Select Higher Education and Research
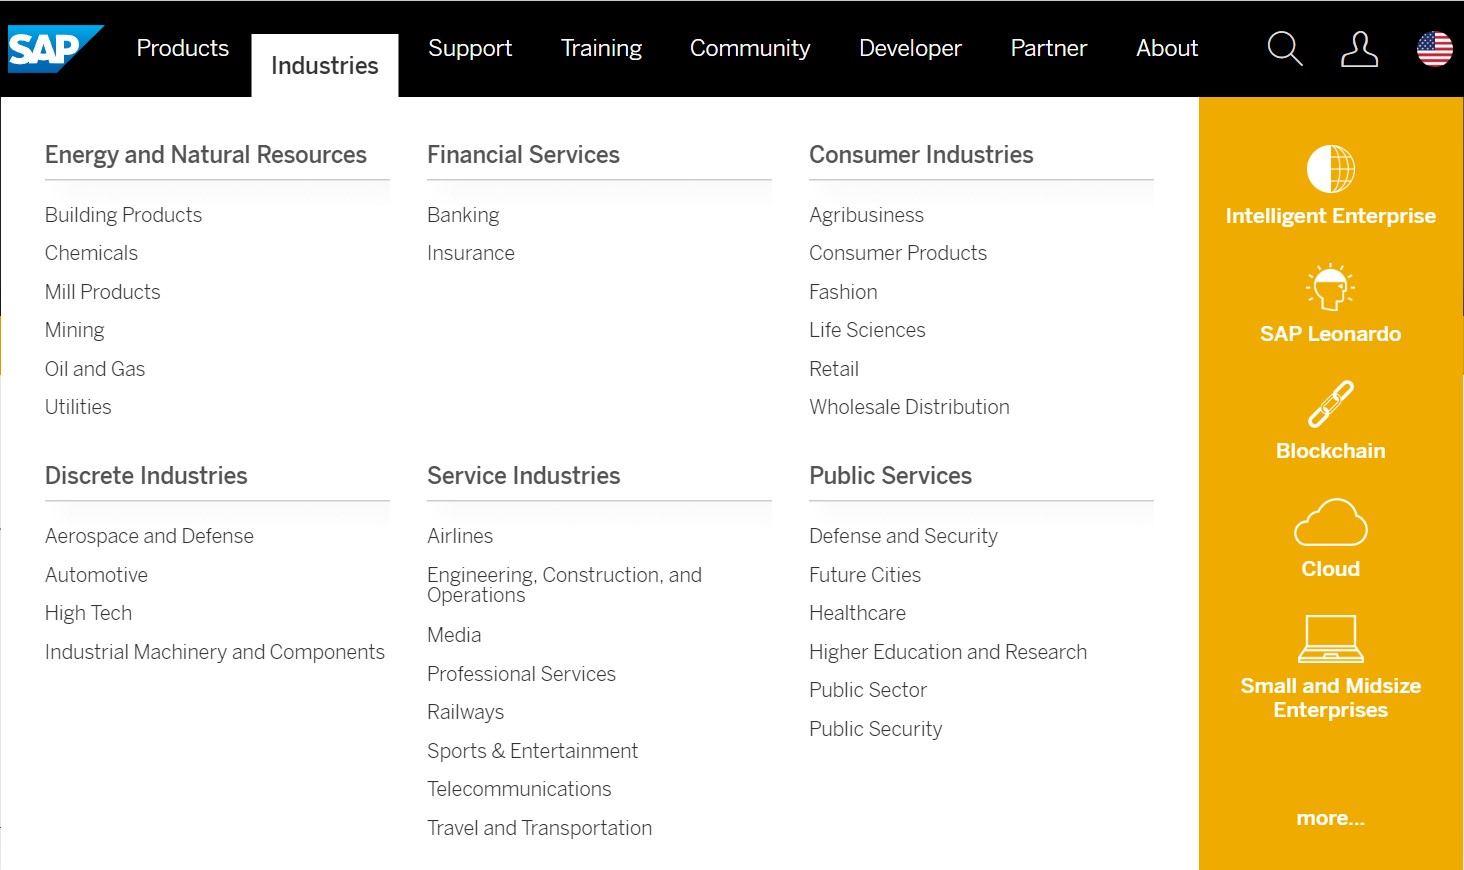 point(948,652)
